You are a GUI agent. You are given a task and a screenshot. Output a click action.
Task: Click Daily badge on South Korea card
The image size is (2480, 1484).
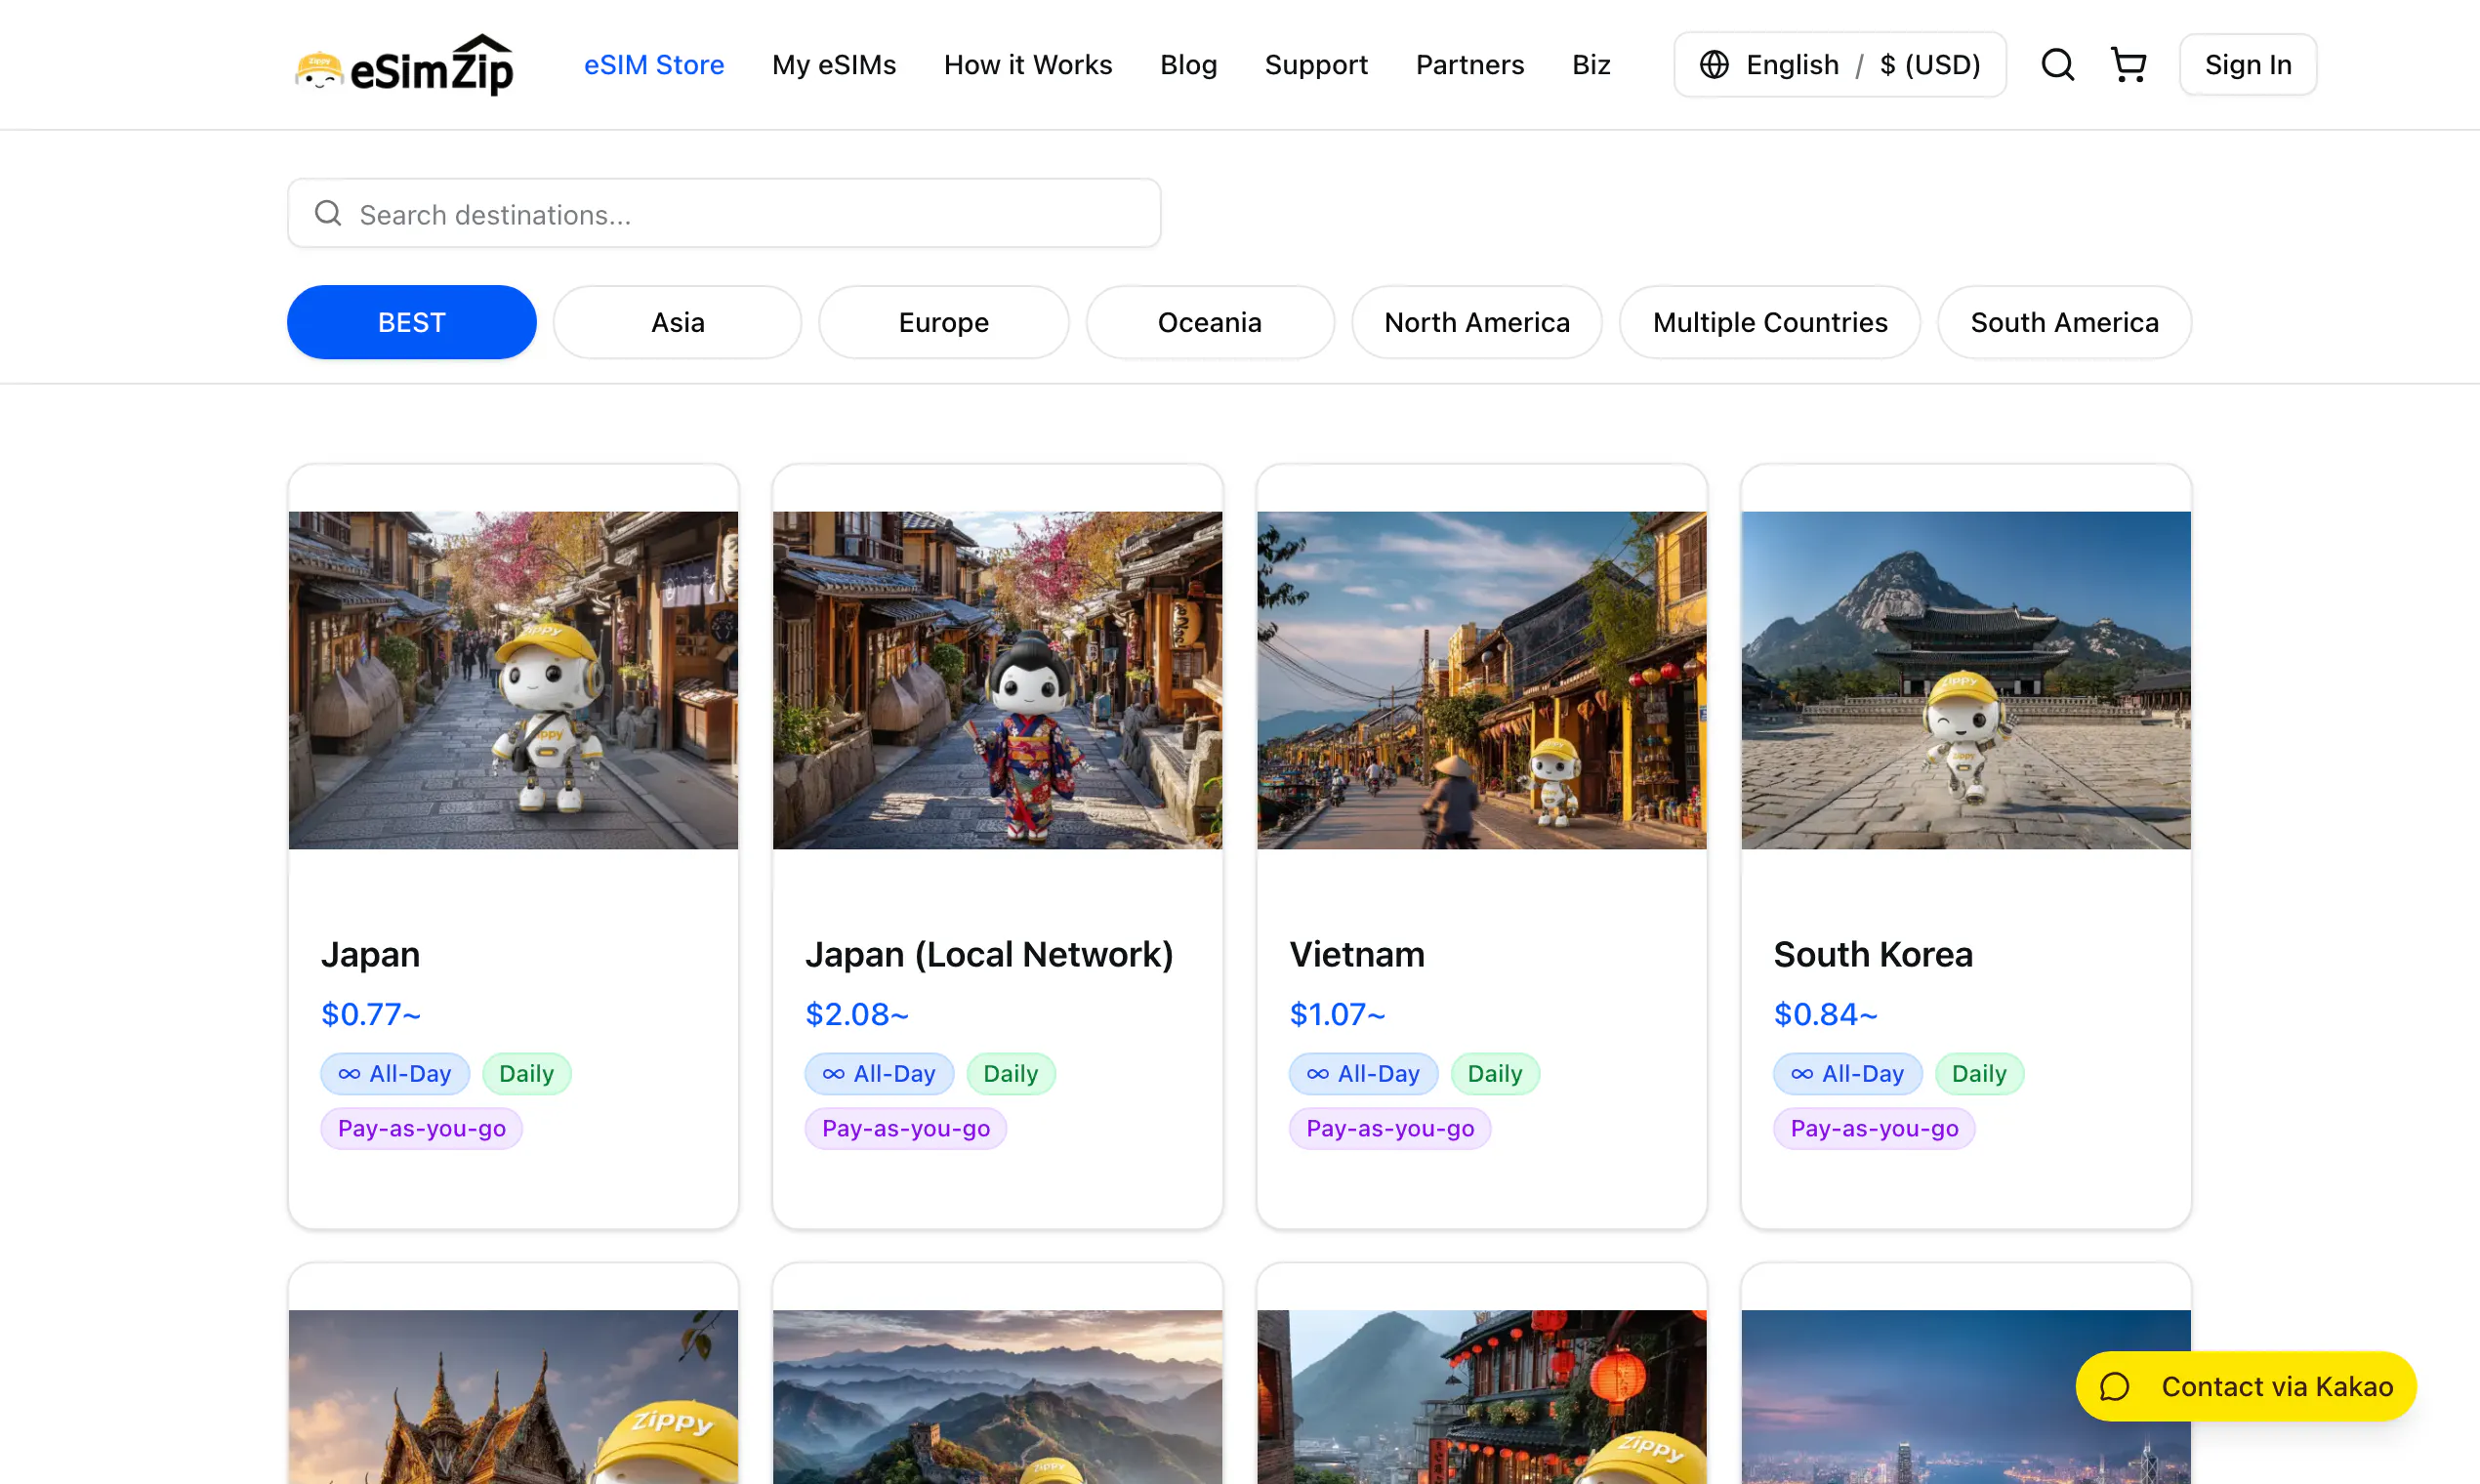click(x=1980, y=1073)
